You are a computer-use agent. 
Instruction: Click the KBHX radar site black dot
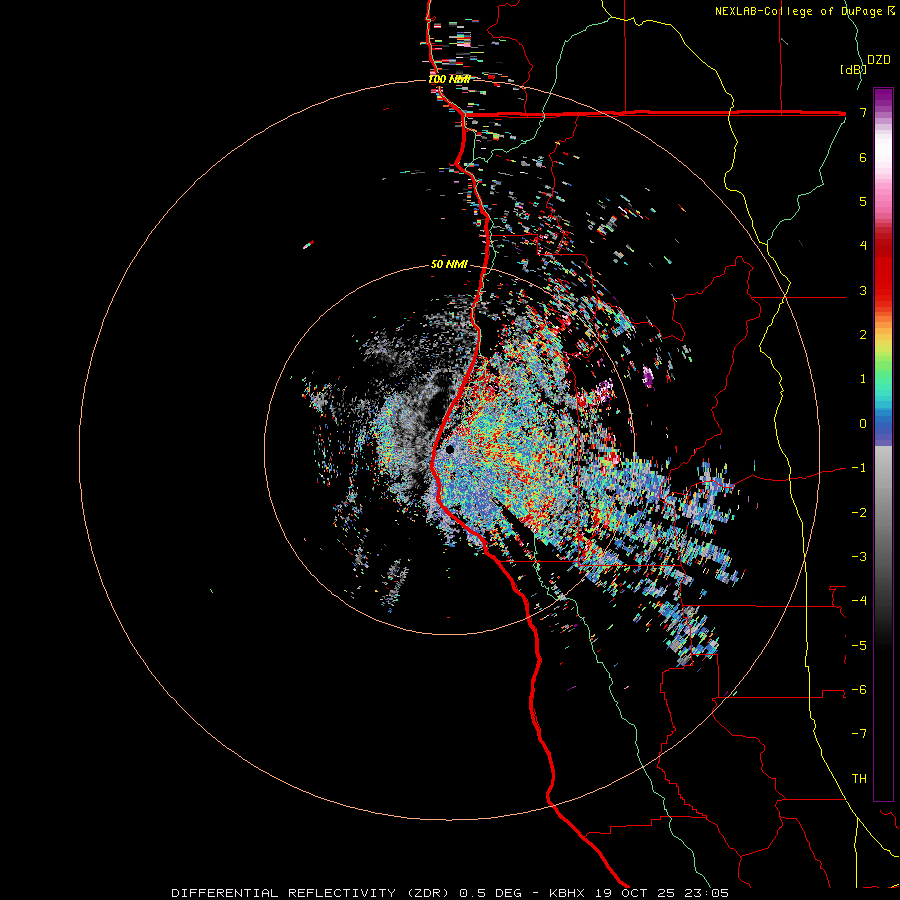[x=449, y=449]
